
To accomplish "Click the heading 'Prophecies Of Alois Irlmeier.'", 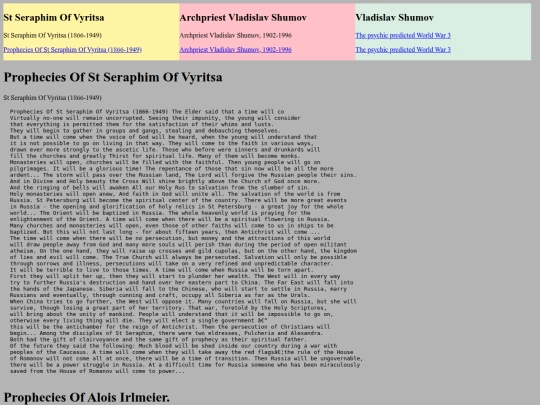I will tap(86, 397).
